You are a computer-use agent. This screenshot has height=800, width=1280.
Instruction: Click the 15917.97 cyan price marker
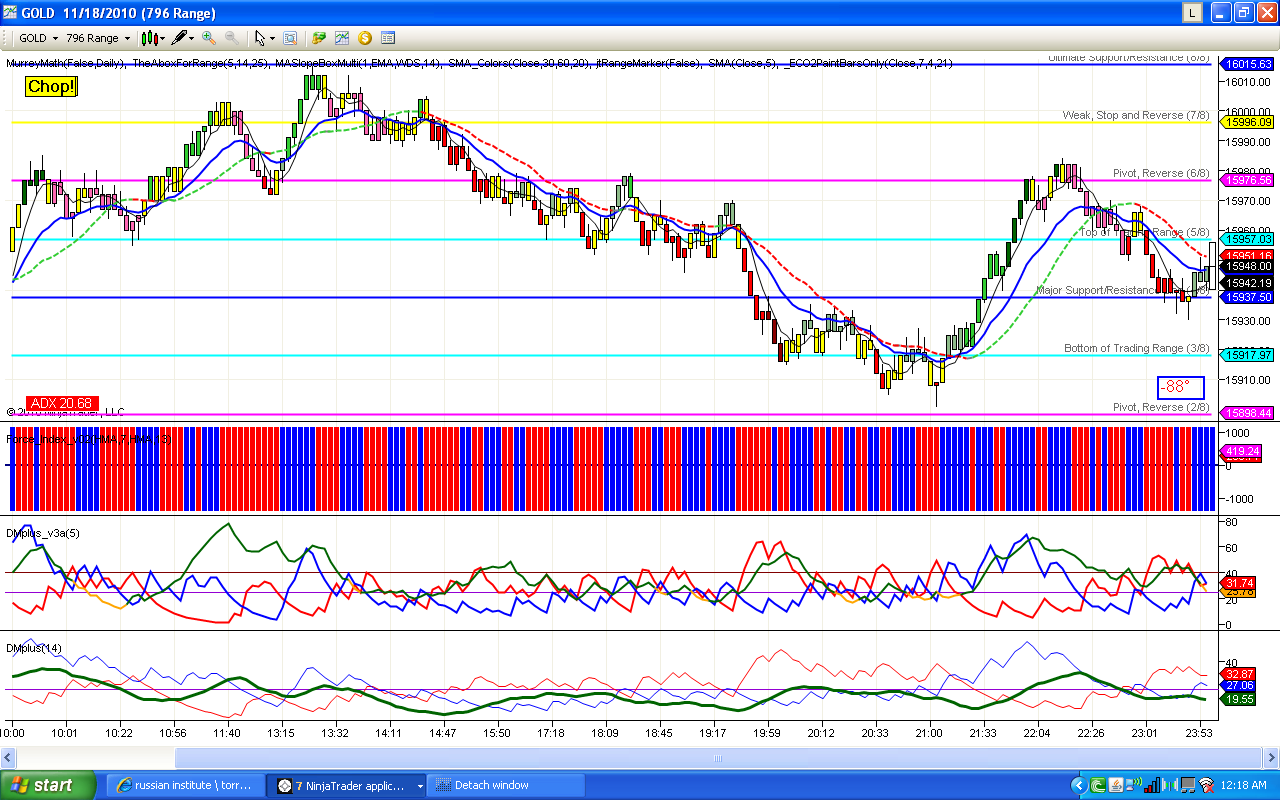coord(1246,355)
